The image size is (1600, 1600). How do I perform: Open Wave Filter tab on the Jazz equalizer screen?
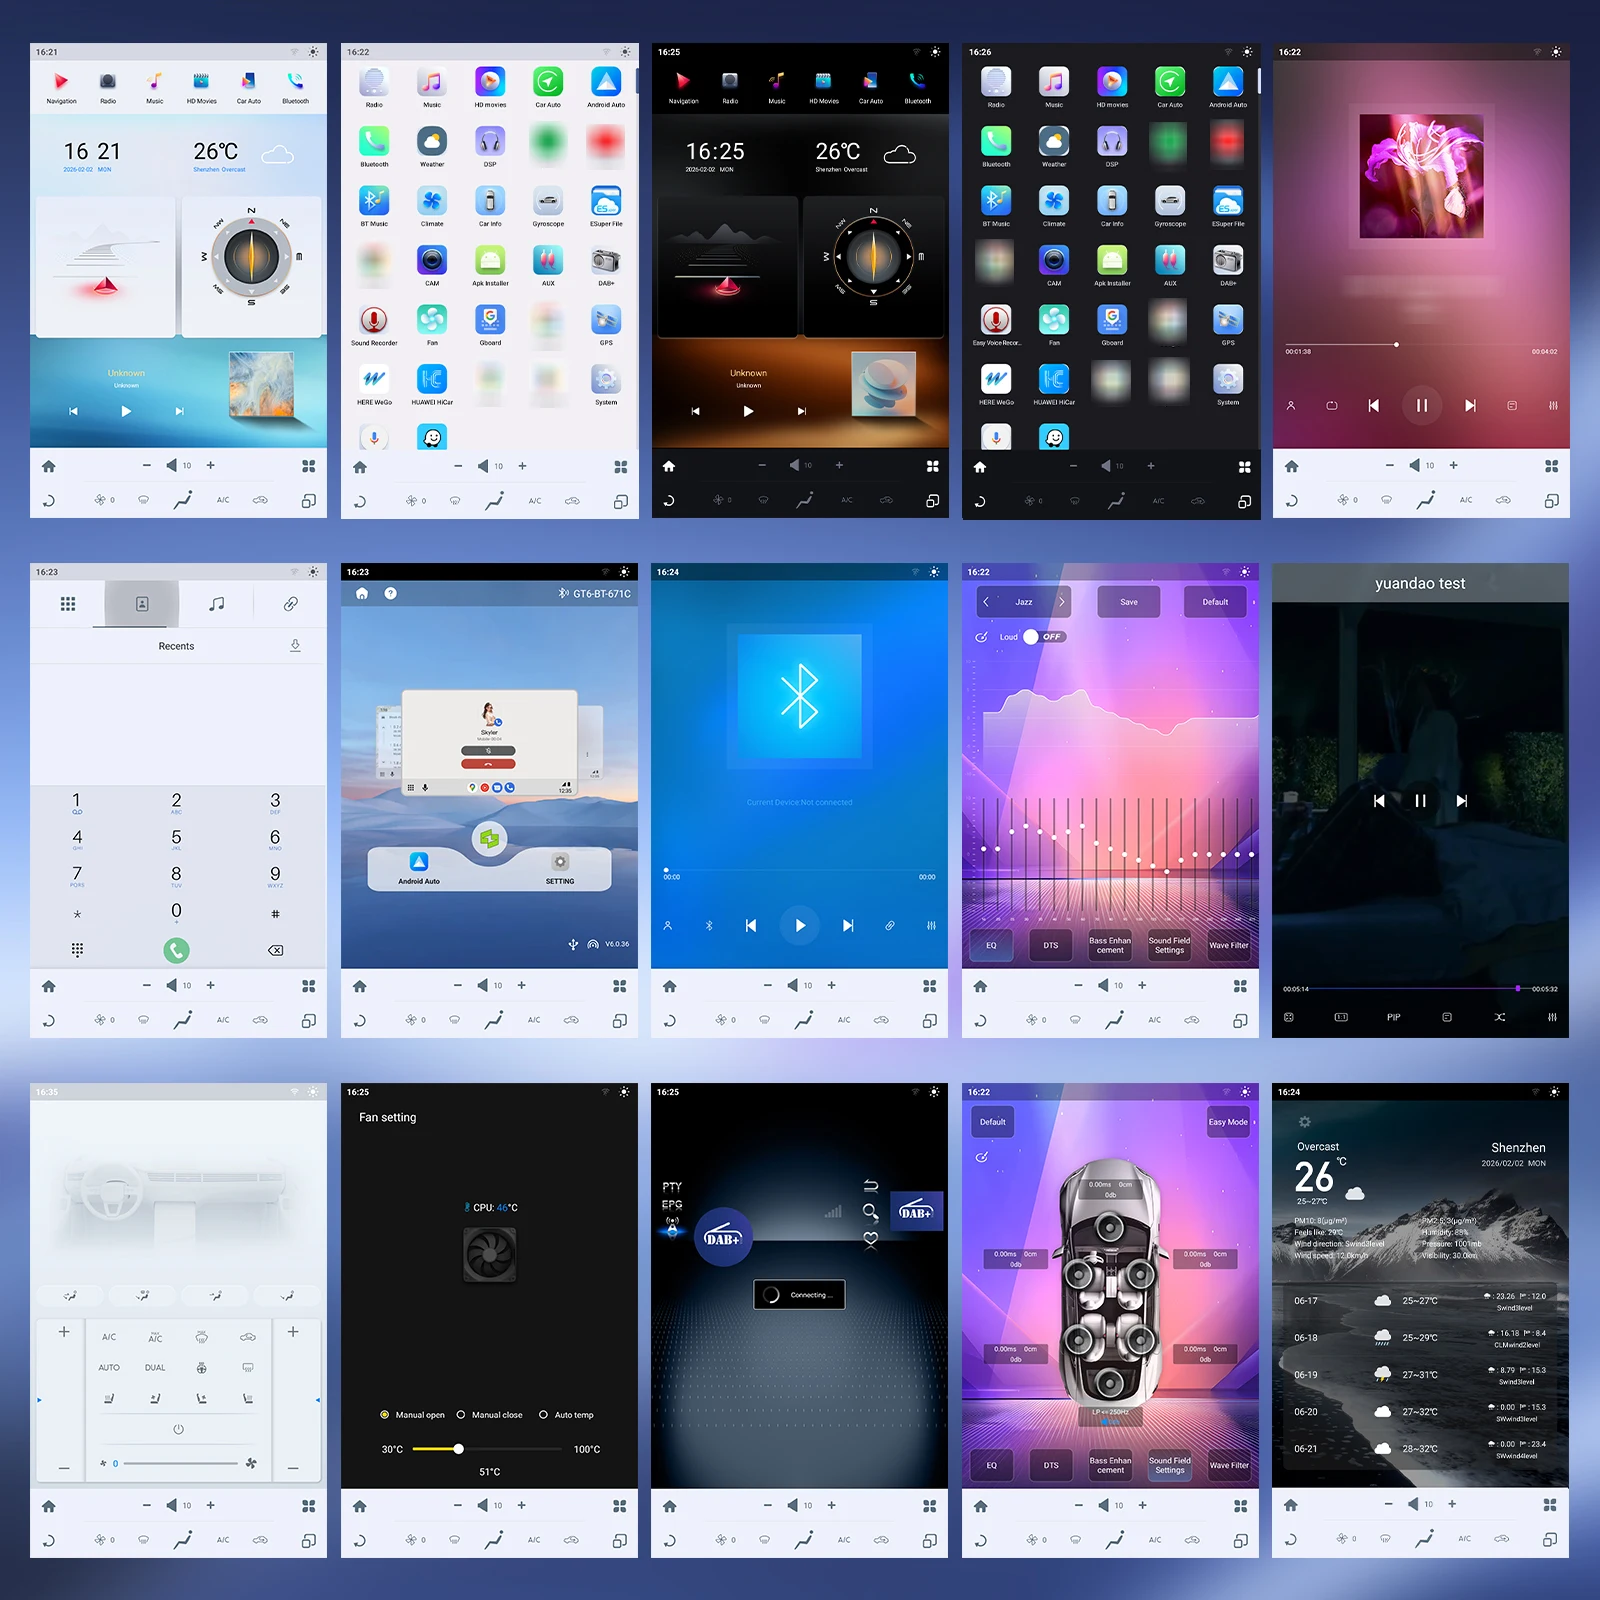[1229, 945]
